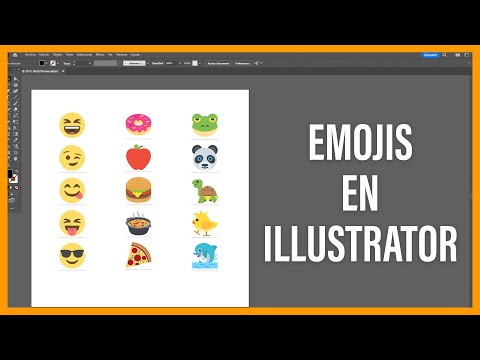The image size is (480, 360).
Task: Select the Scale tool
Action: 16,115
